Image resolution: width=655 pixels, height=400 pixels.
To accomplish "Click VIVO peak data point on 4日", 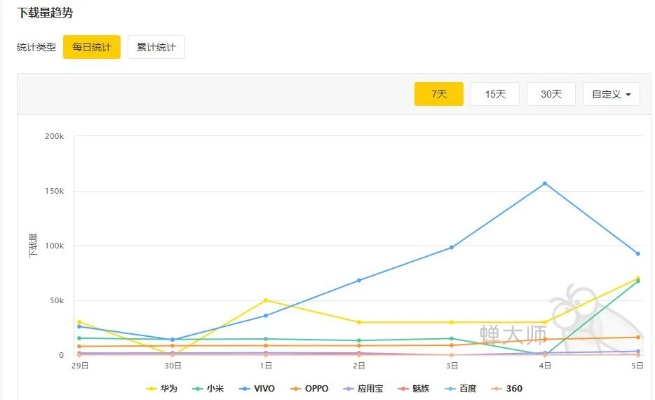I will click(x=545, y=183).
